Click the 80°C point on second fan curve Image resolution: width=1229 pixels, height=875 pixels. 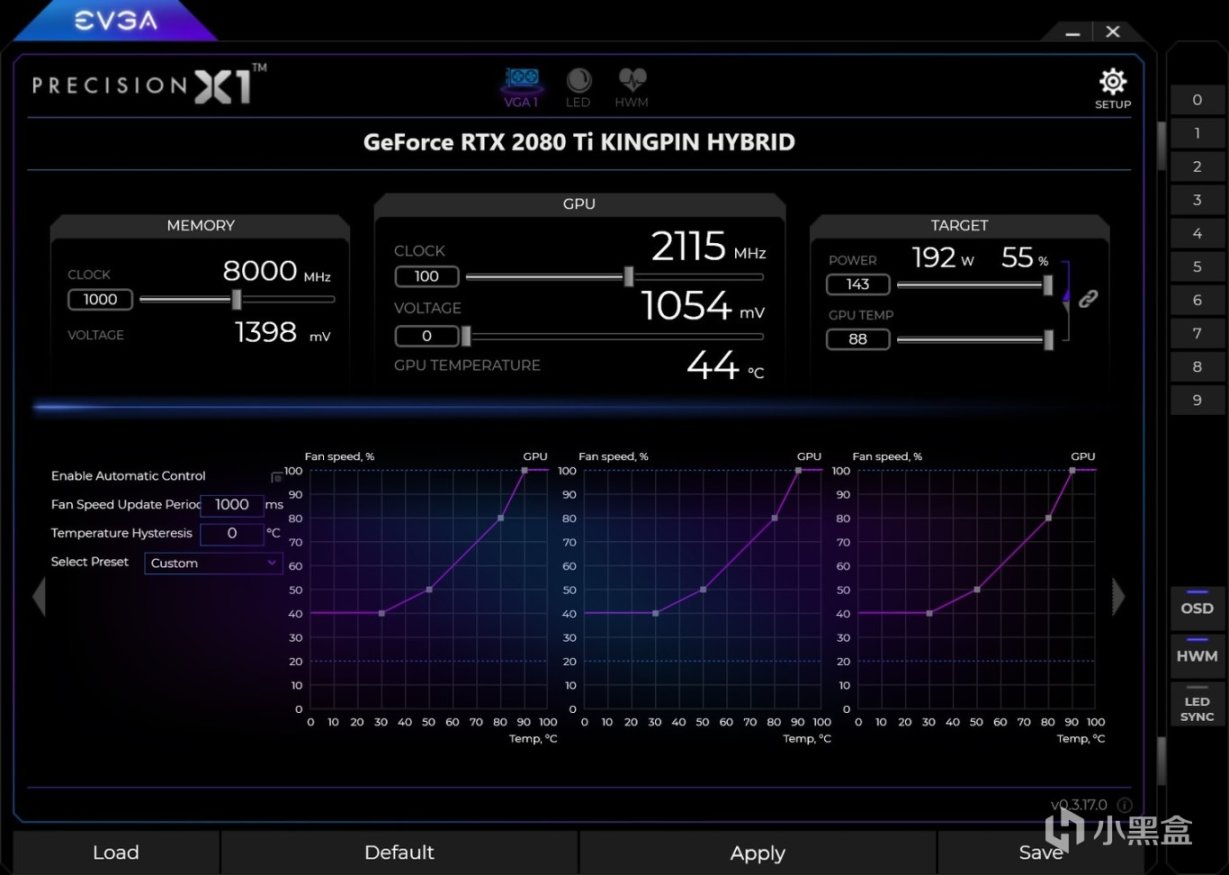coord(774,518)
